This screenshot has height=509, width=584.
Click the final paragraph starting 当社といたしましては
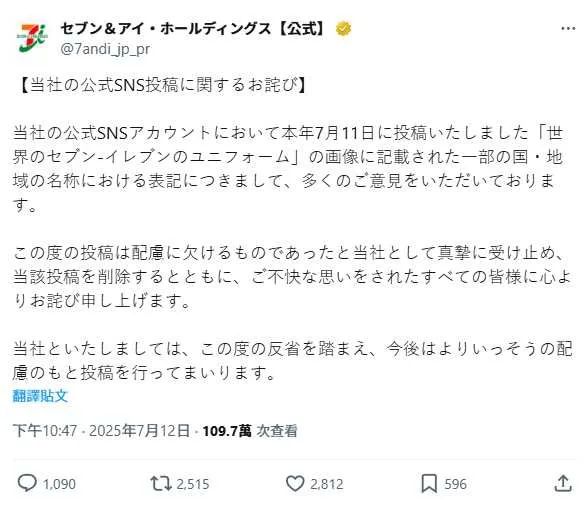(x=292, y=360)
